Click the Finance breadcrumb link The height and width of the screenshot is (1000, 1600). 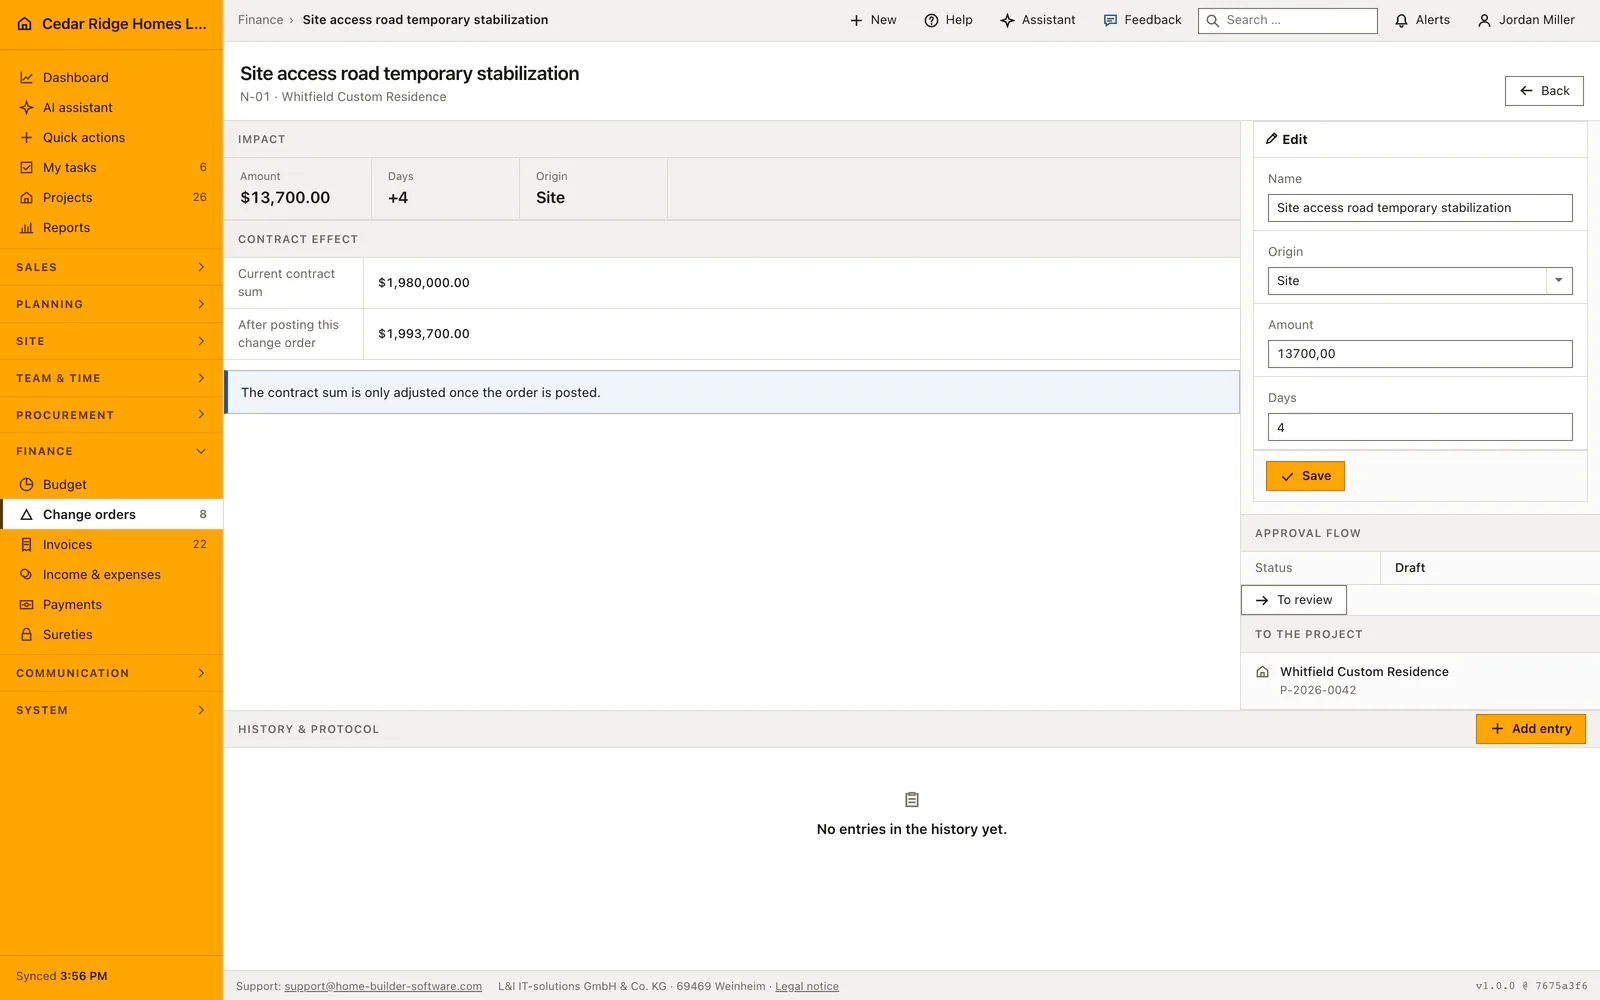261,20
